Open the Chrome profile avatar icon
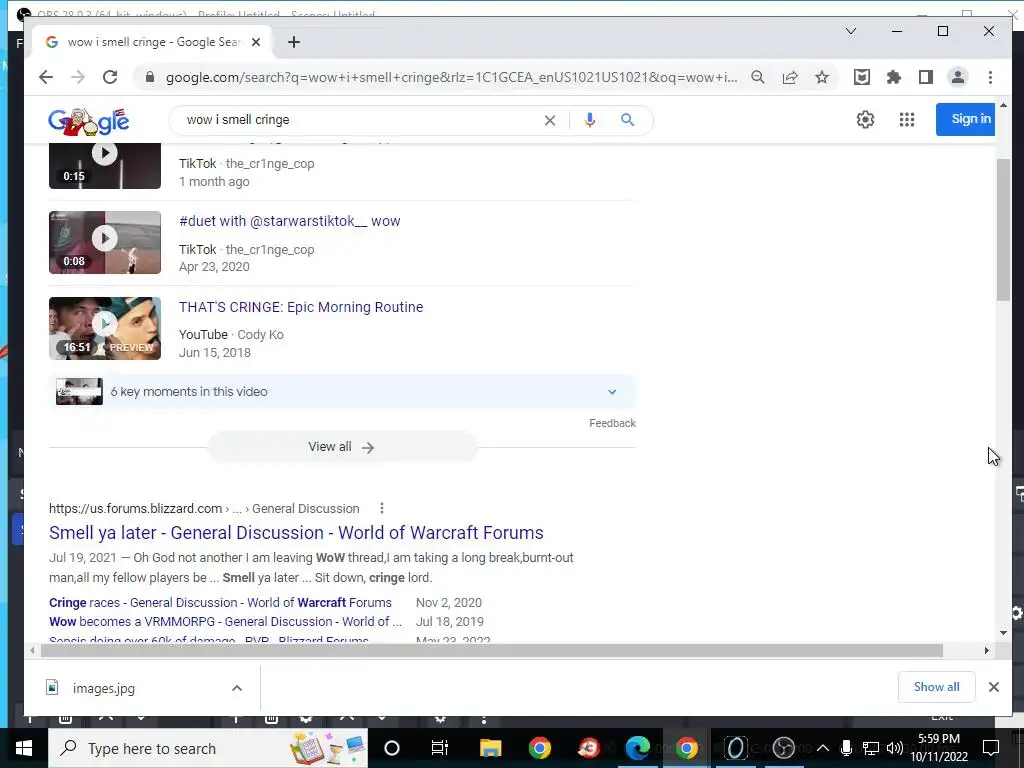The width and height of the screenshot is (1024, 768). coord(957,77)
